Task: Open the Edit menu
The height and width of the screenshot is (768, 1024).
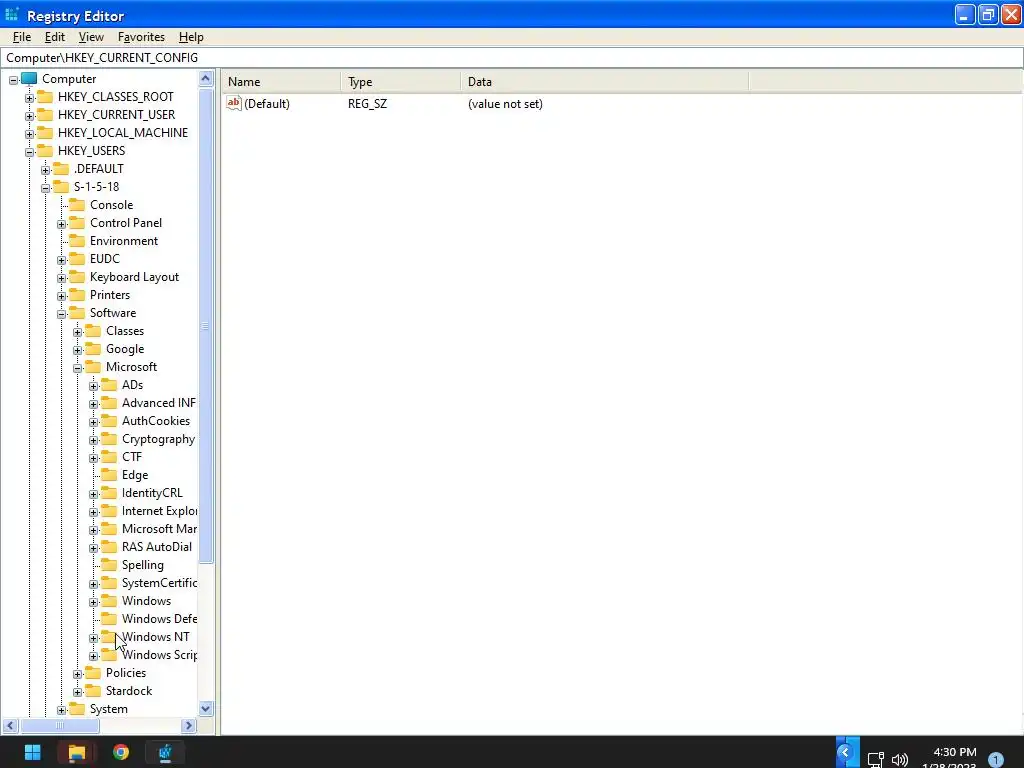Action: pos(54,37)
